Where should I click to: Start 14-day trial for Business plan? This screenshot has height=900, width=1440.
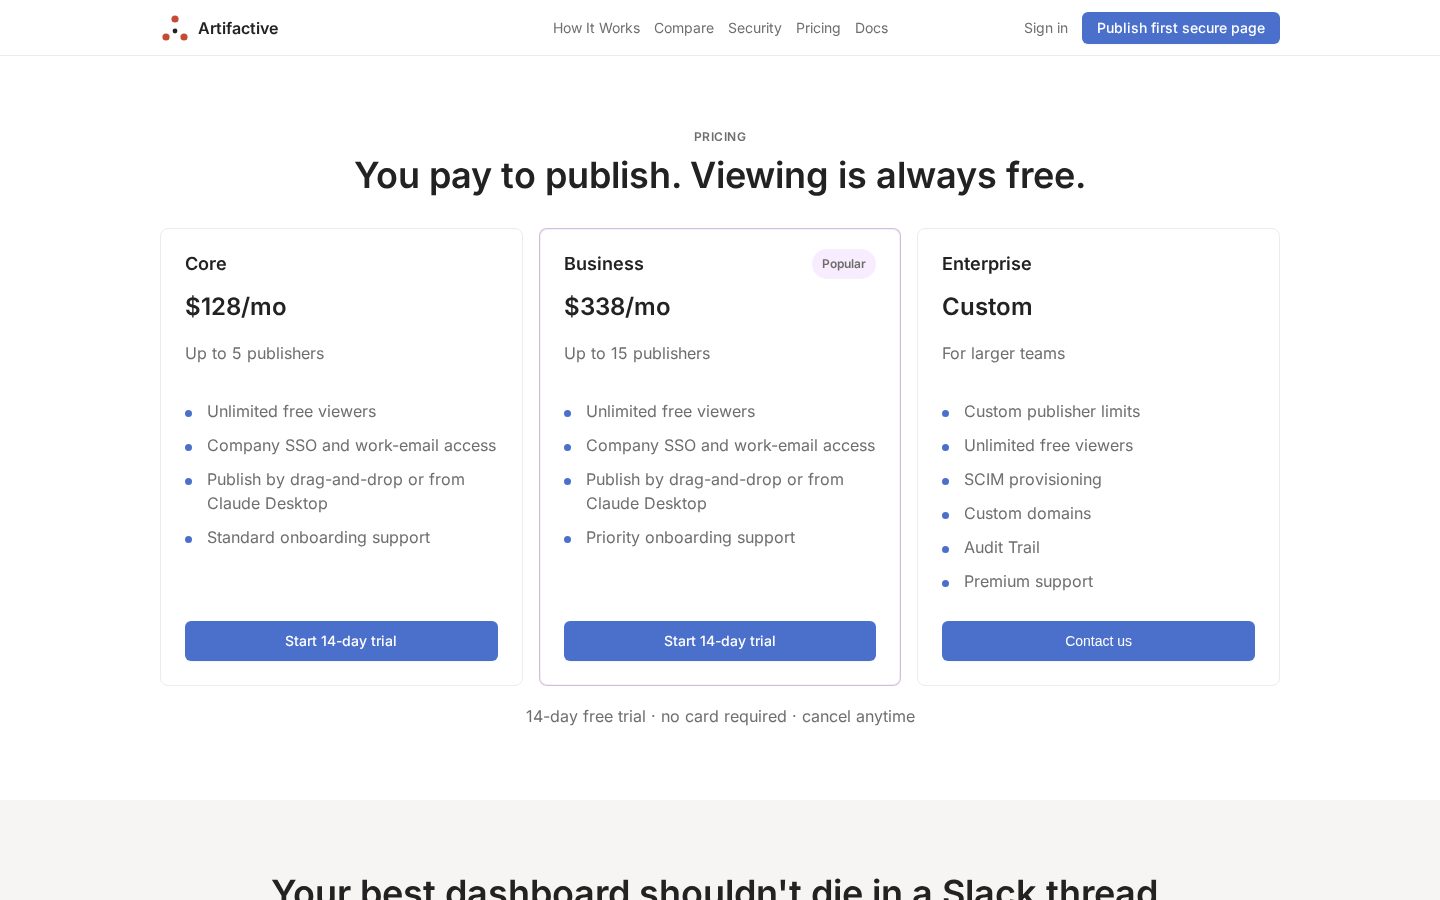click(x=720, y=641)
